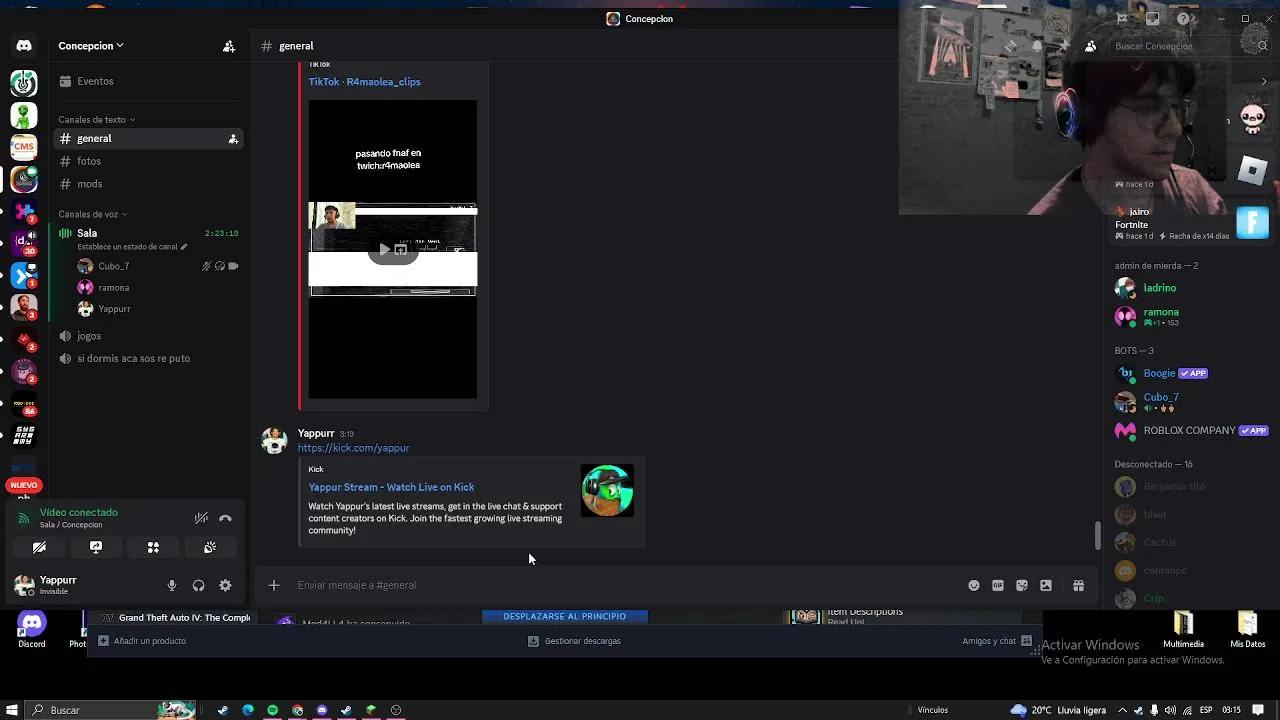1280x720 pixels.
Task: Open the fotos text channel
Action: [x=89, y=161]
